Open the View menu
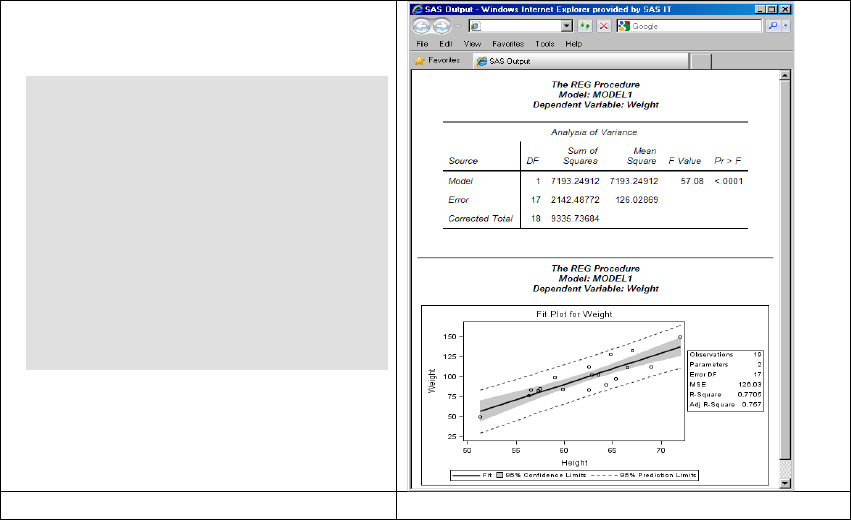 pos(472,44)
